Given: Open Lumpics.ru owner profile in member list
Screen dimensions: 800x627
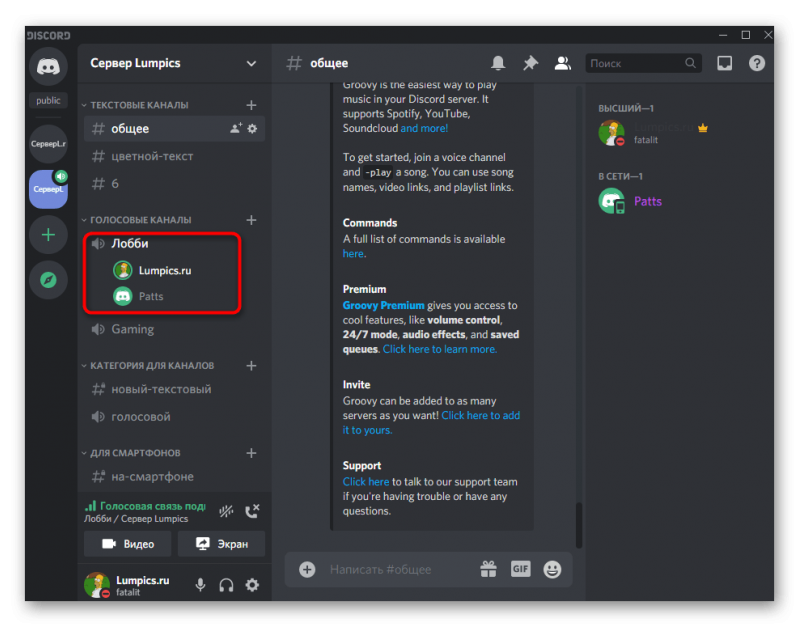Looking at the screenshot, I should point(656,133).
